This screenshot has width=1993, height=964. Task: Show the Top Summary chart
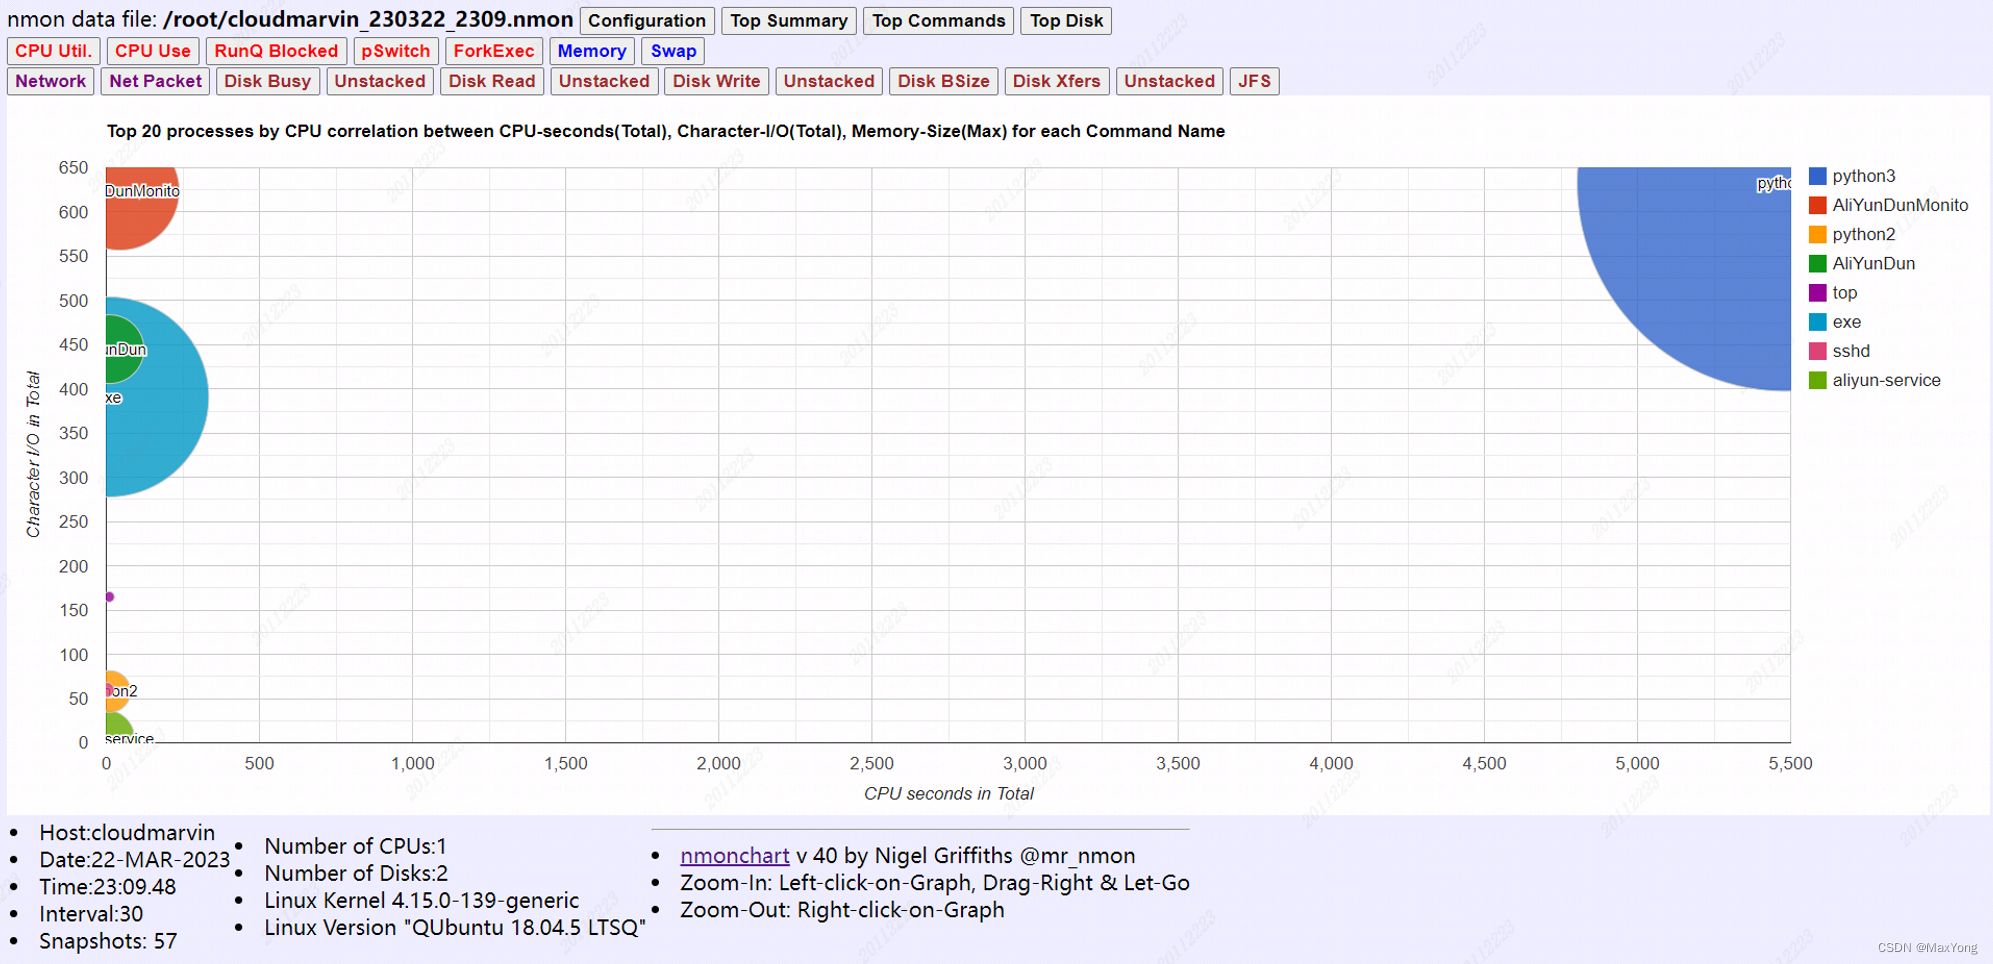click(x=789, y=21)
